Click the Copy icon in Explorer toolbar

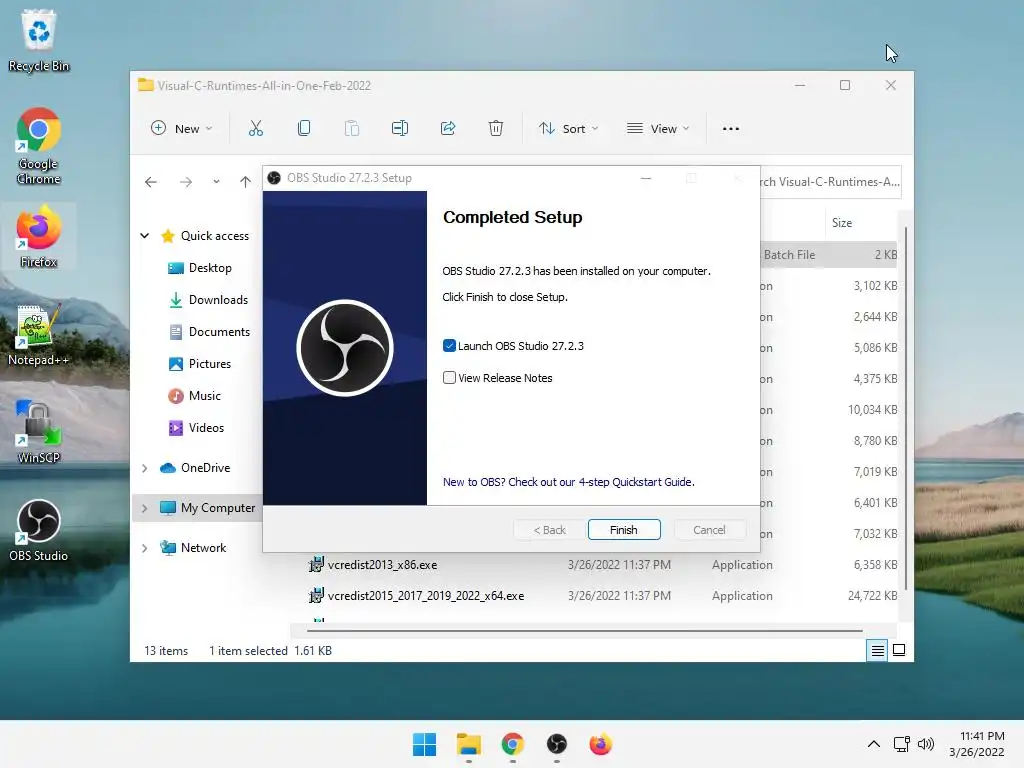[304, 129]
